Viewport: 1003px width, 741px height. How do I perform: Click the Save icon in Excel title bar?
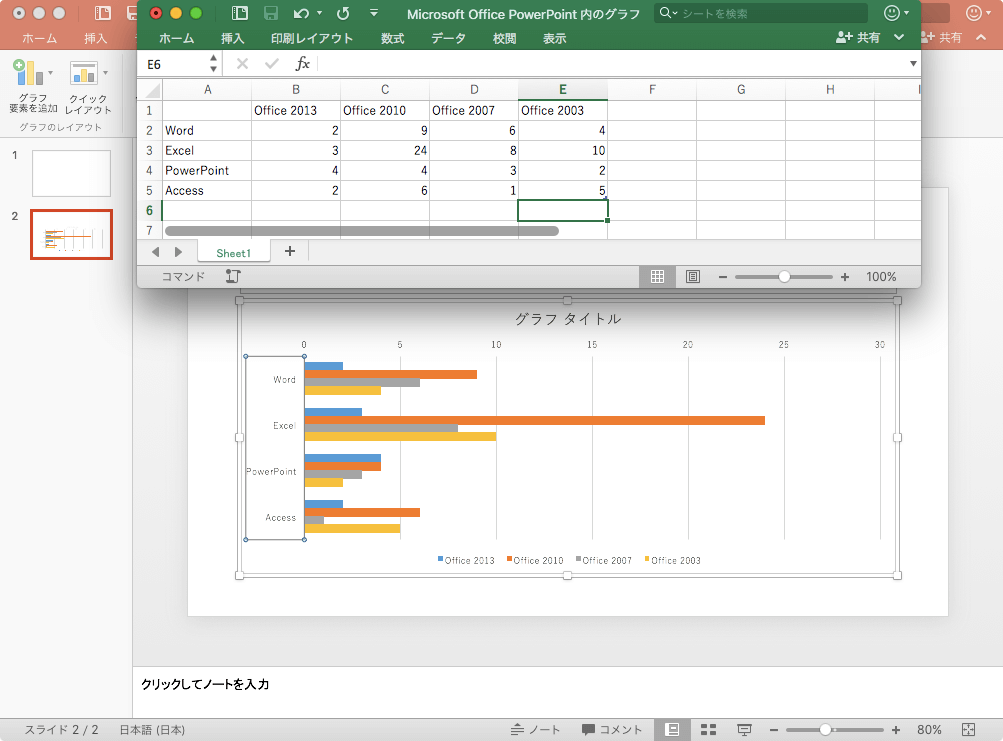(x=271, y=13)
